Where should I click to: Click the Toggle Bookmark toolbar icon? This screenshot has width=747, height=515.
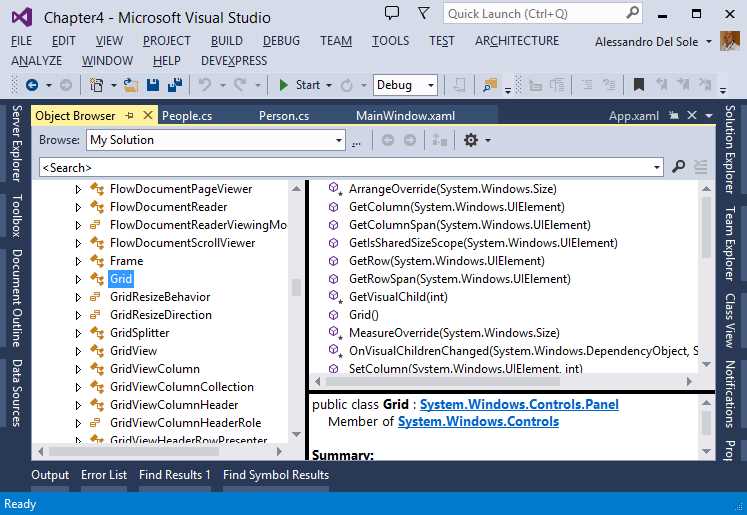click(639, 85)
